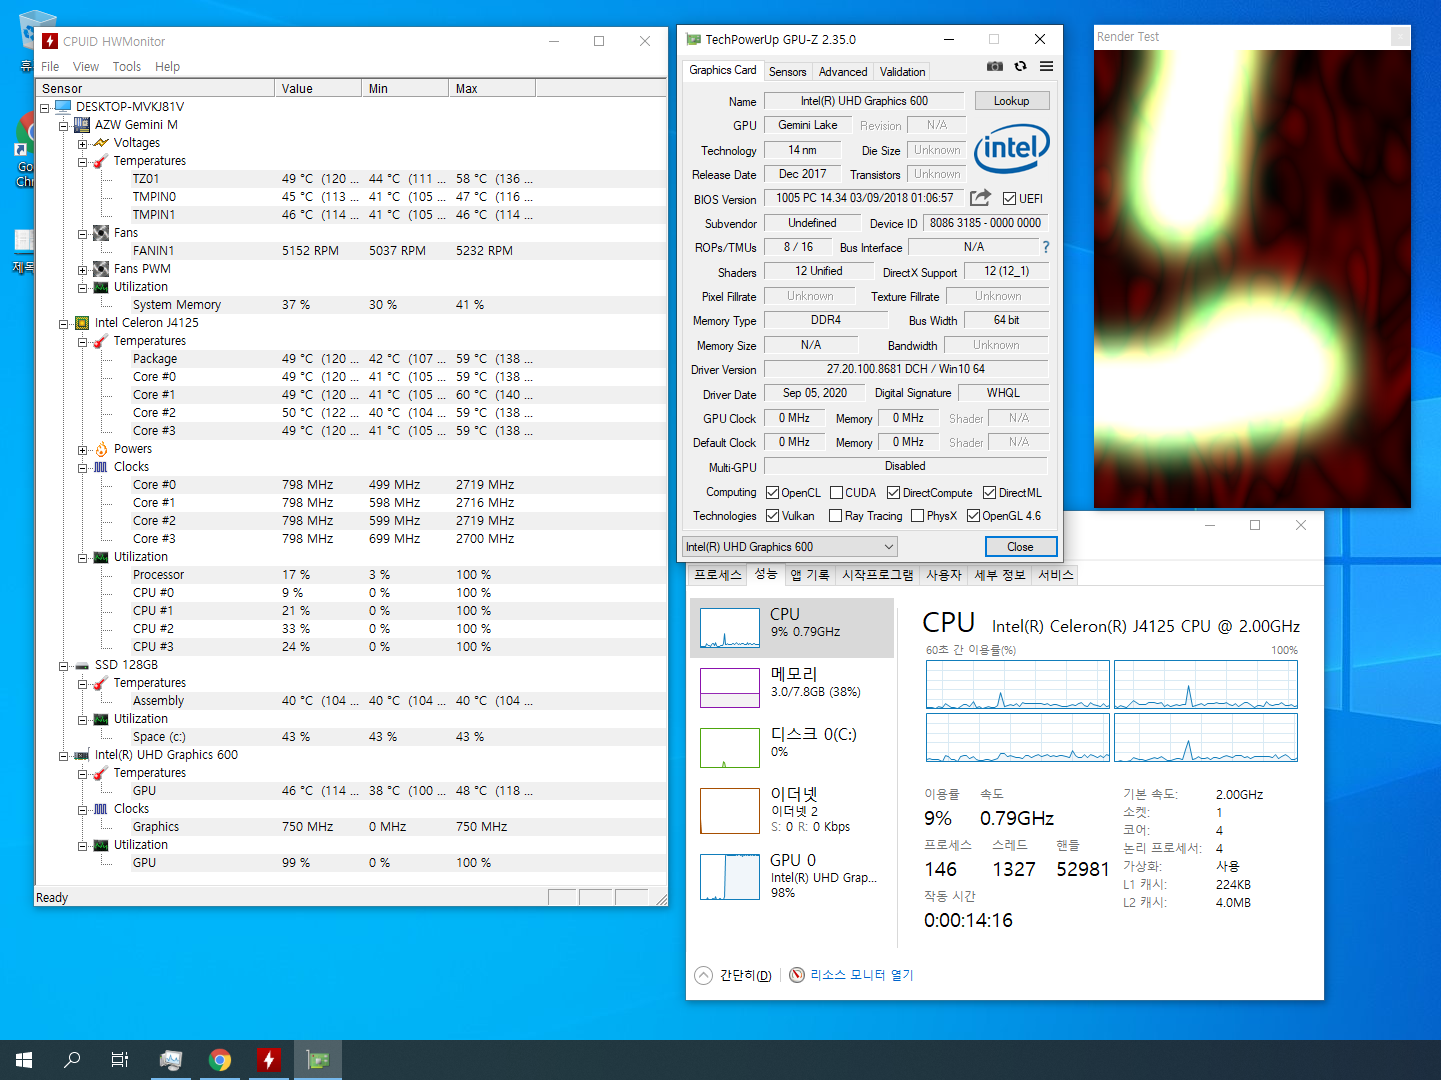This screenshot has height=1080, width=1441.
Task: Toggle DirectML checkbox
Action: tap(989, 492)
